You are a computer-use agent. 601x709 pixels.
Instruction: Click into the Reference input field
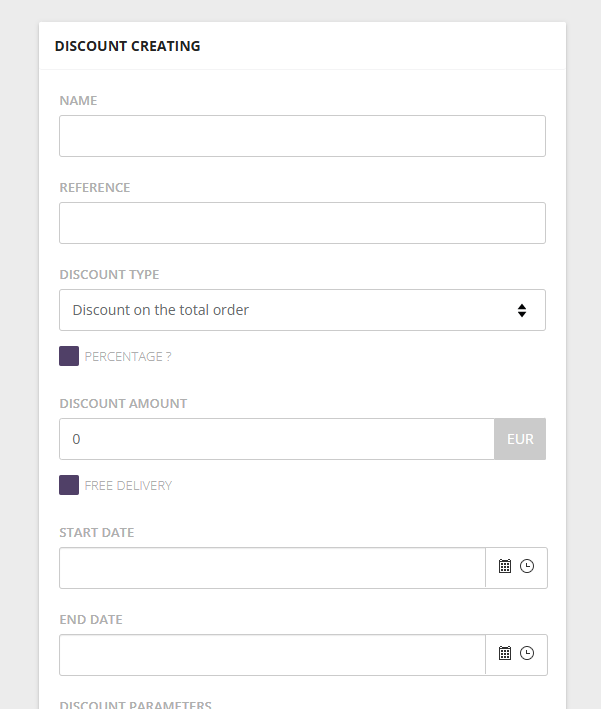[302, 223]
